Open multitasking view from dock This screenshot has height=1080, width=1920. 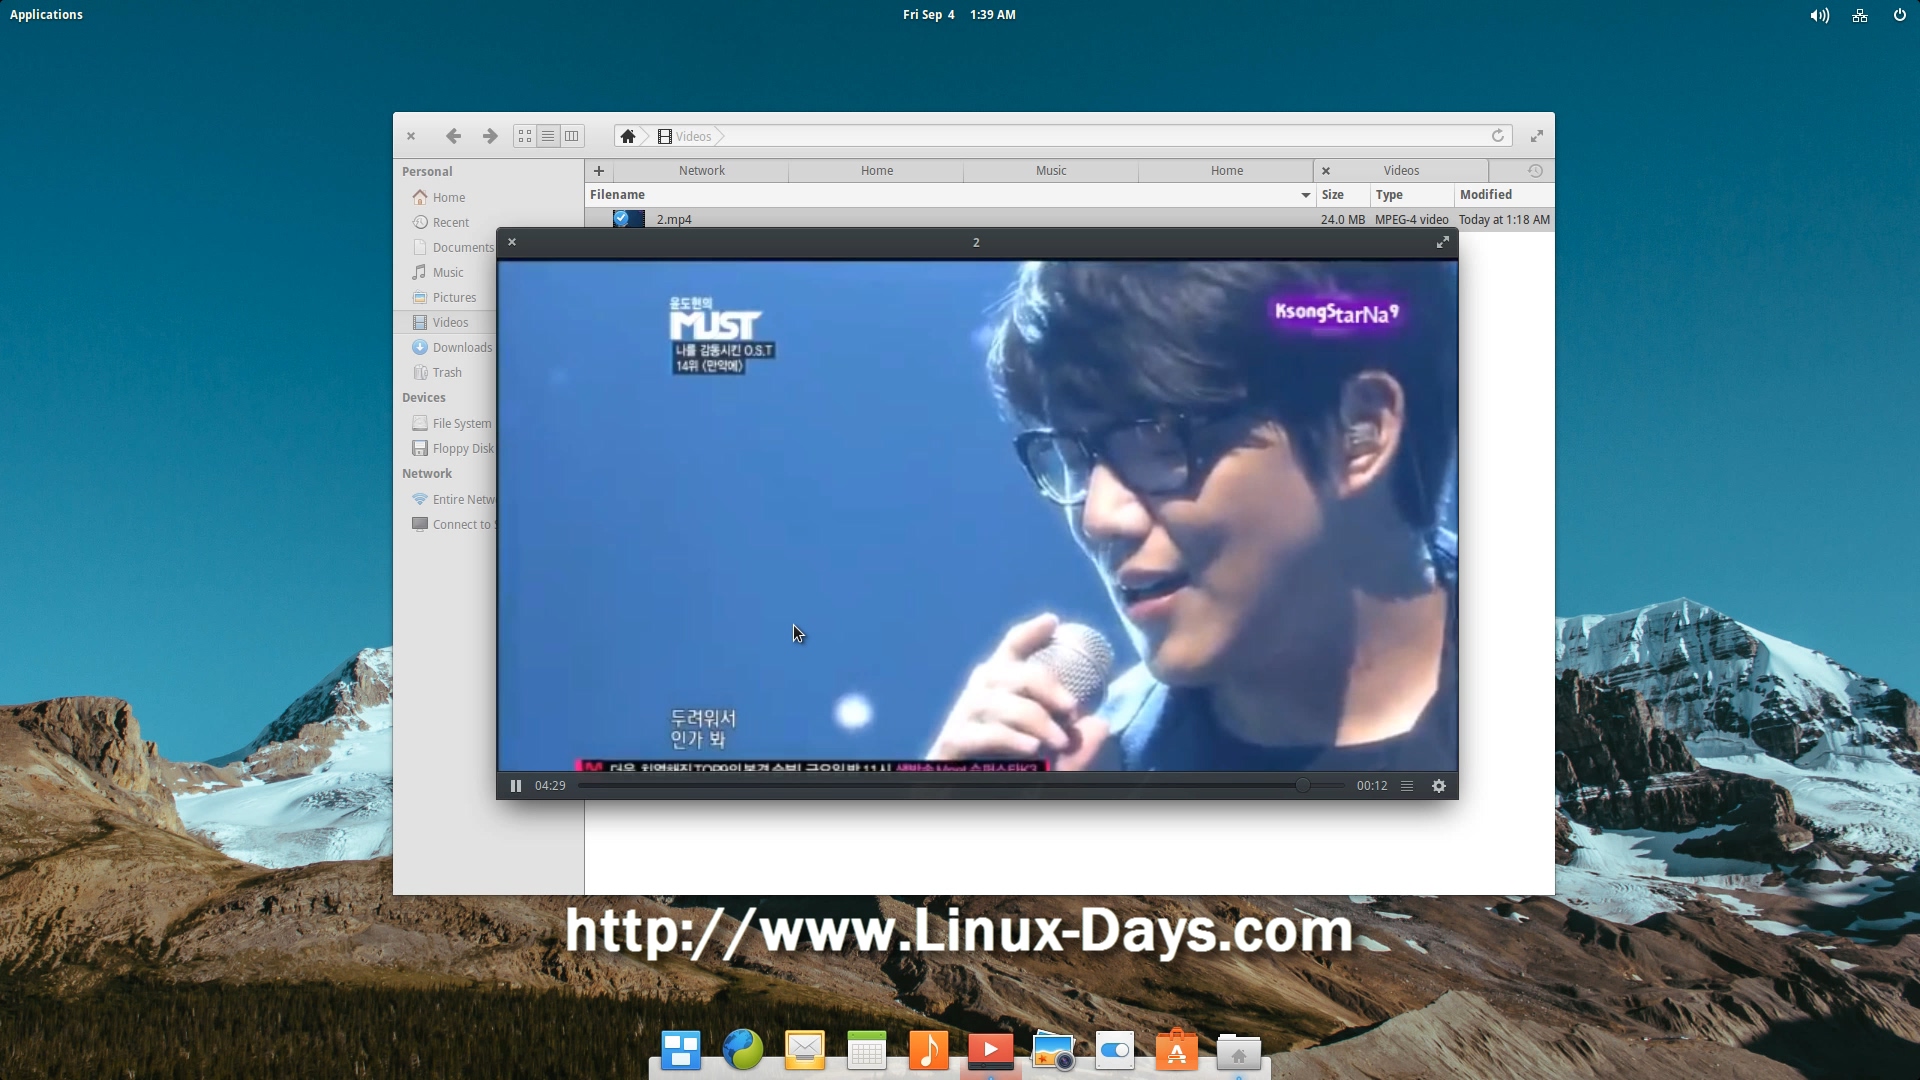681,1051
